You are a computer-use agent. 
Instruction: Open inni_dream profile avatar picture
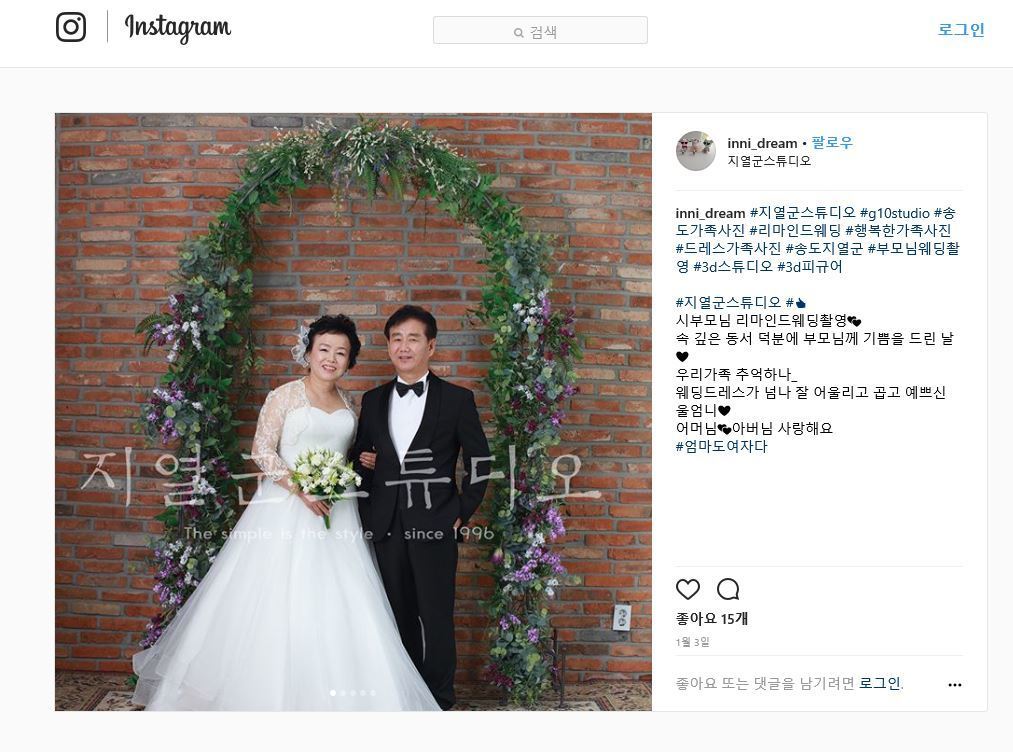click(x=696, y=151)
